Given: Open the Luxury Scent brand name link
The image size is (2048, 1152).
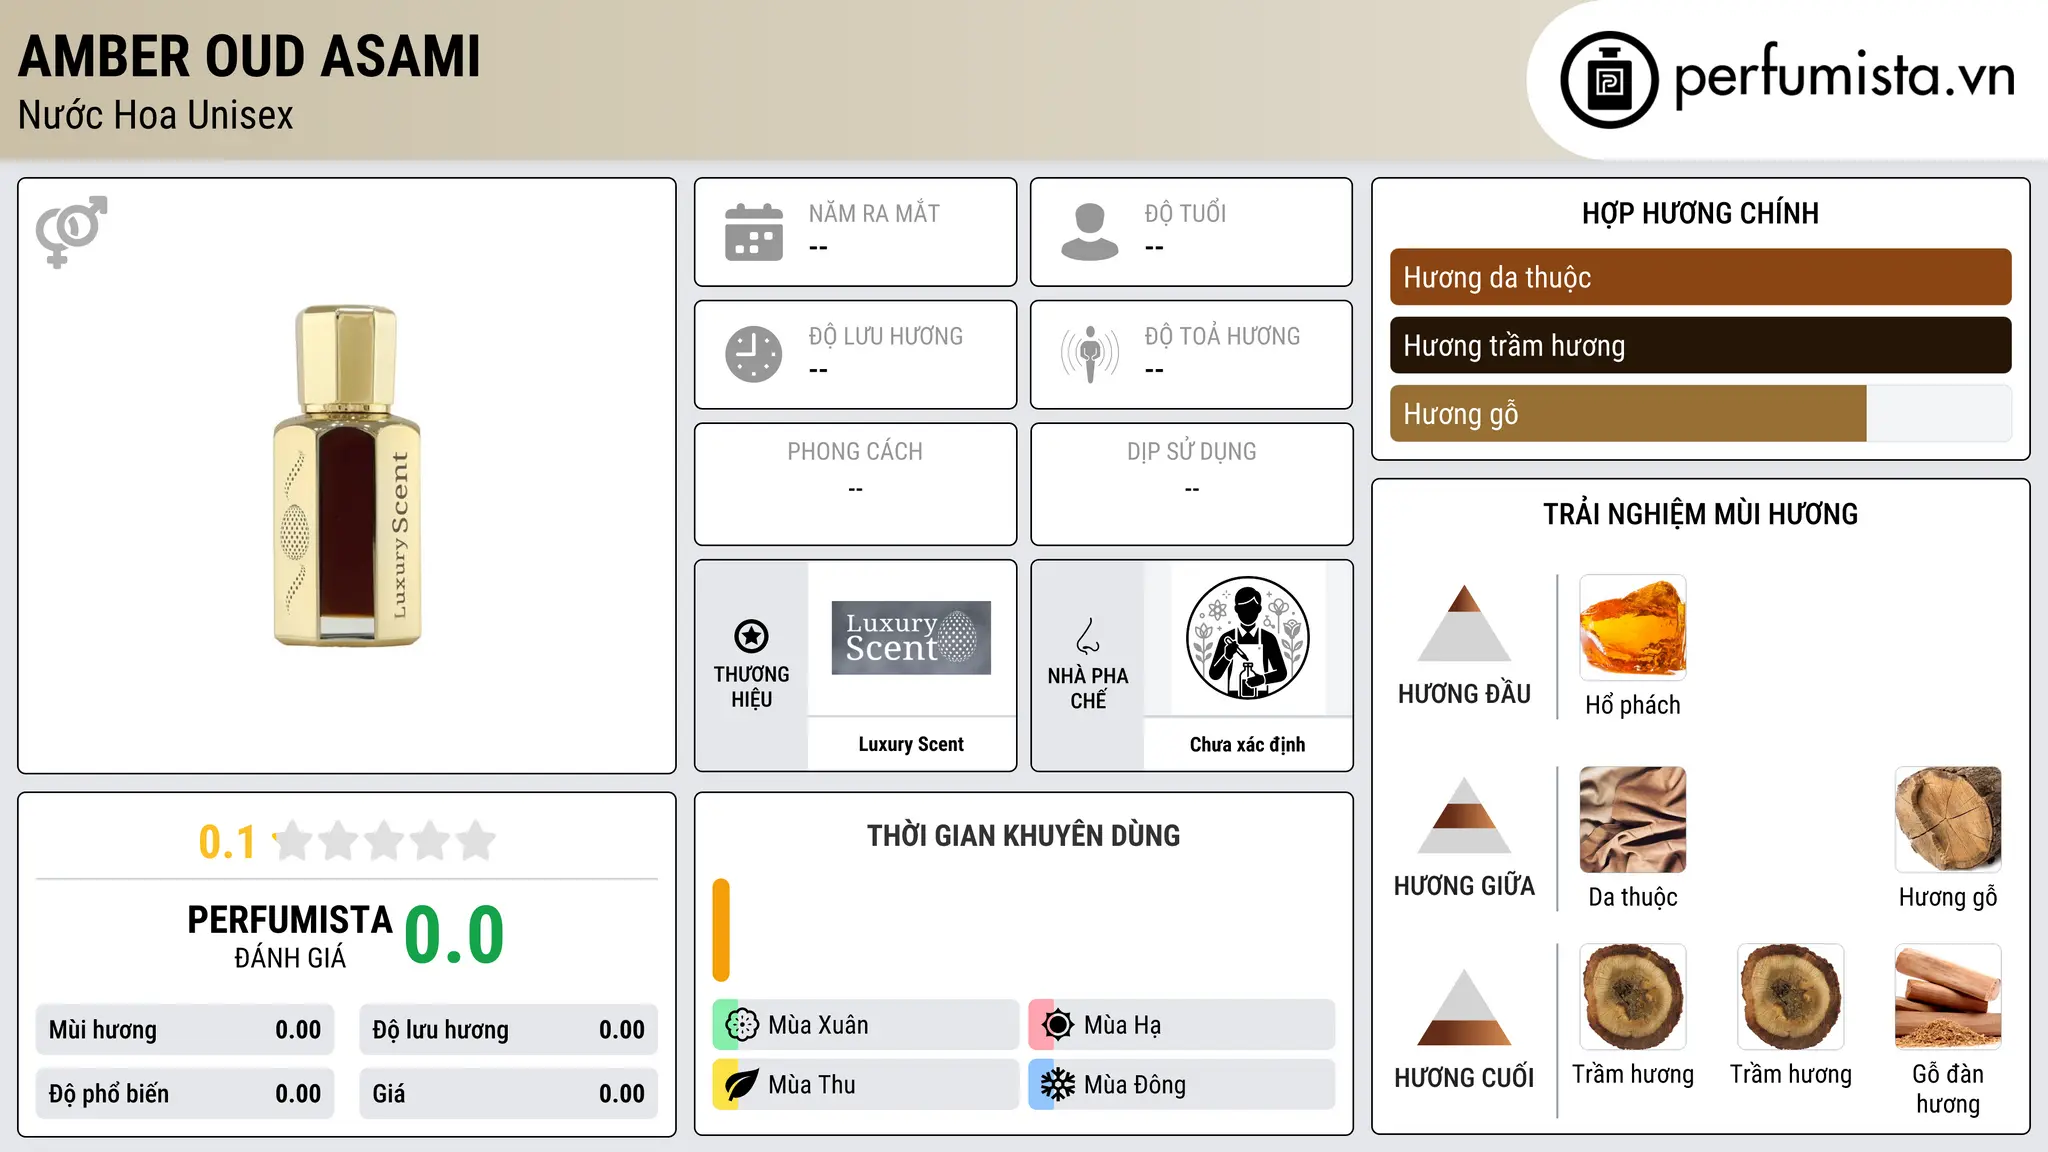Looking at the screenshot, I should (911, 744).
